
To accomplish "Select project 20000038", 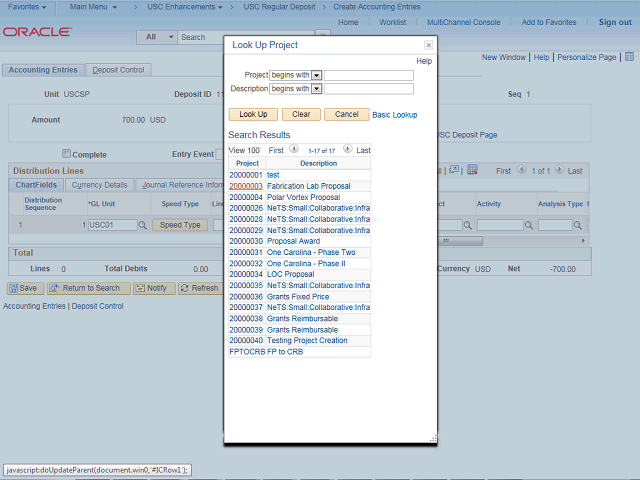I will pos(246,318).
